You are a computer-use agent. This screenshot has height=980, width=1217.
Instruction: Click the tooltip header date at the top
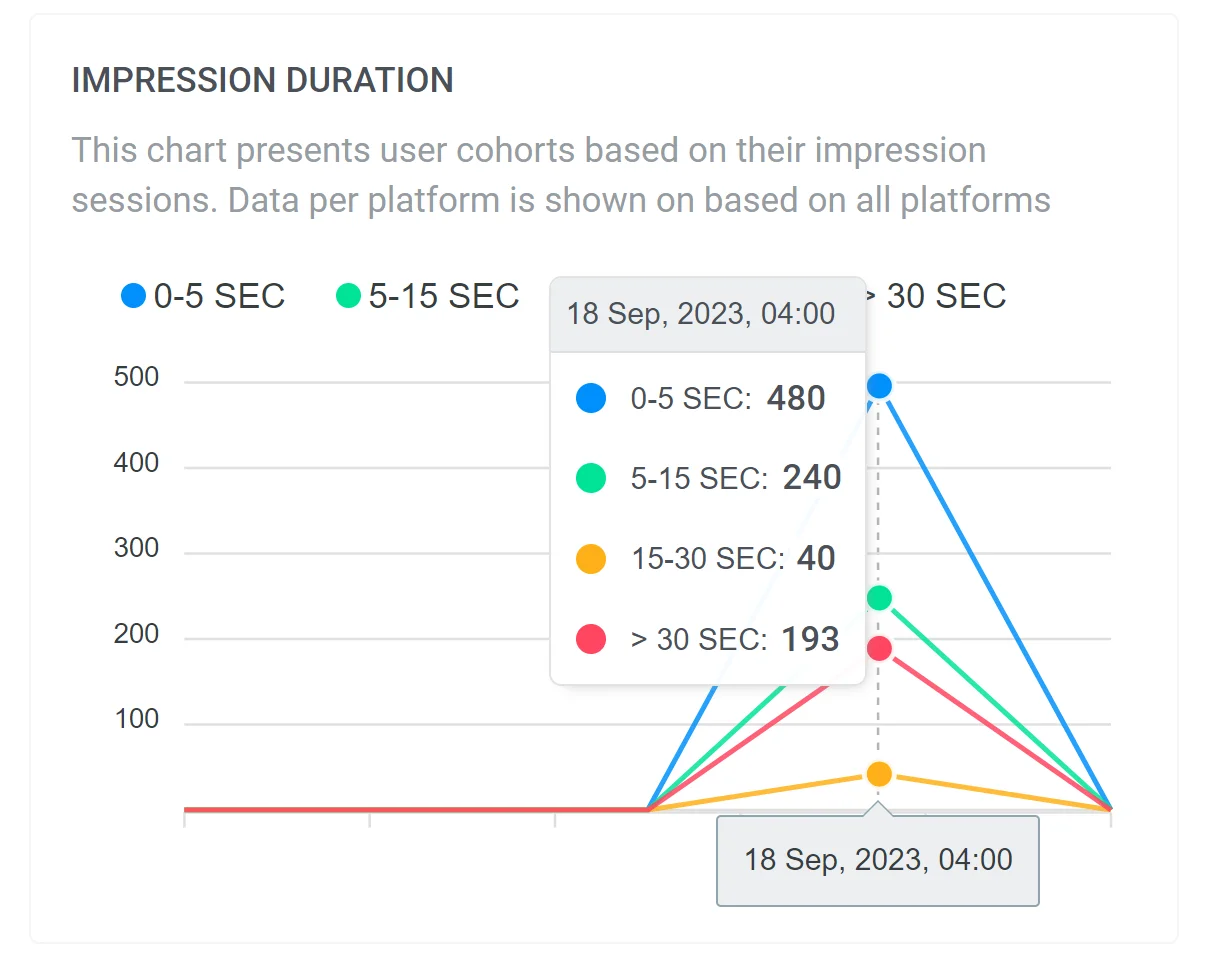pyautogui.click(x=701, y=314)
